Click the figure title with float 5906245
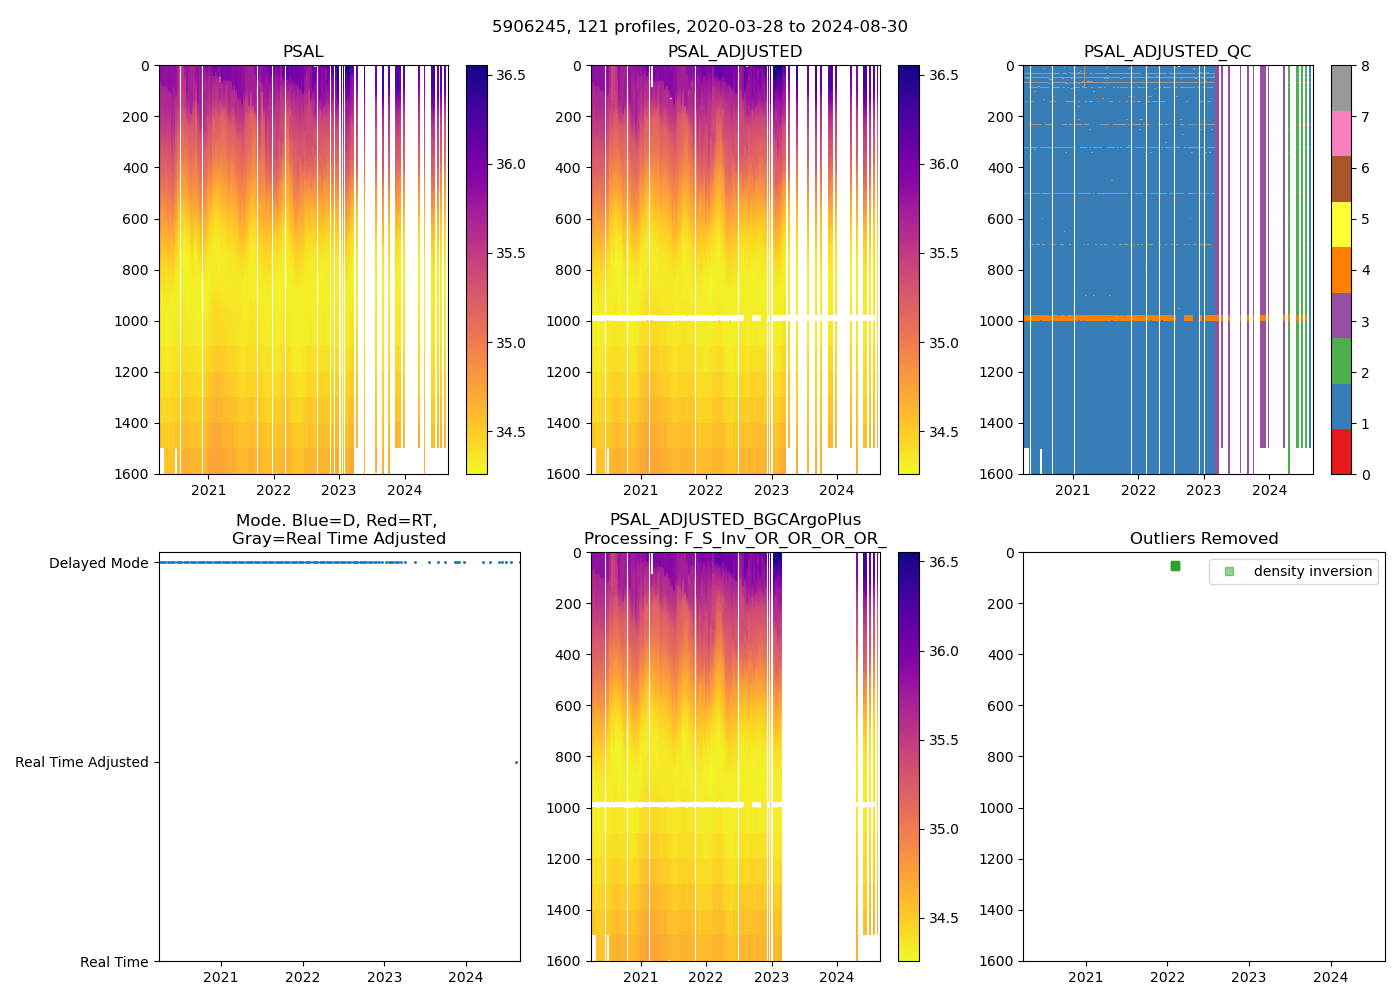Screen dimensions: 1400x1000 [x=700, y=27]
